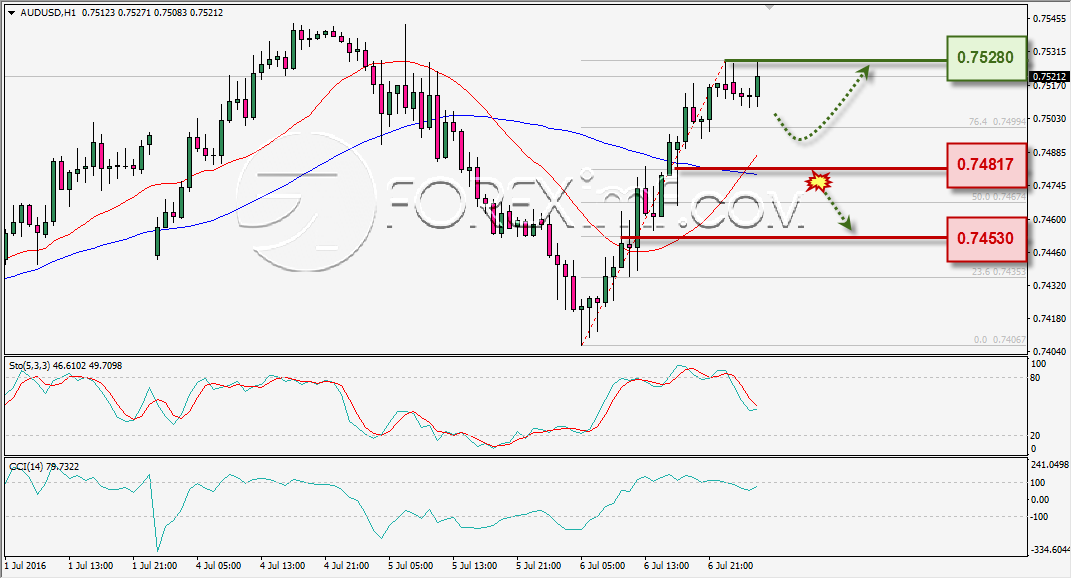The width and height of the screenshot is (1072, 579).
Task: Click the -100 level on CCI scale
Action: point(1039,516)
